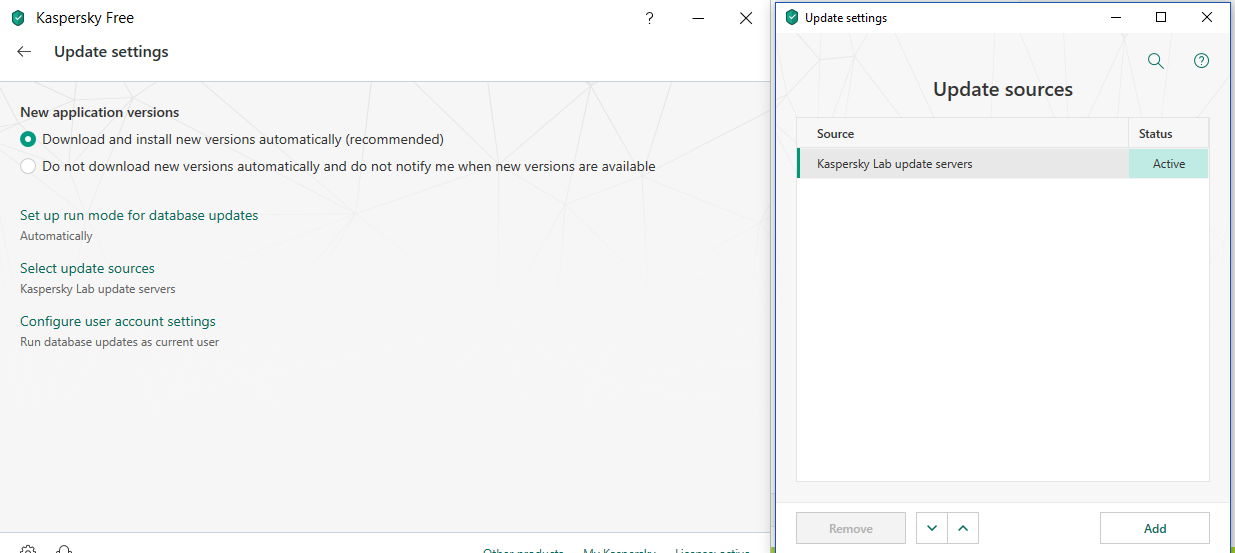1235x553 pixels.
Task: Move selected source up in list
Action: (x=963, y=528)
